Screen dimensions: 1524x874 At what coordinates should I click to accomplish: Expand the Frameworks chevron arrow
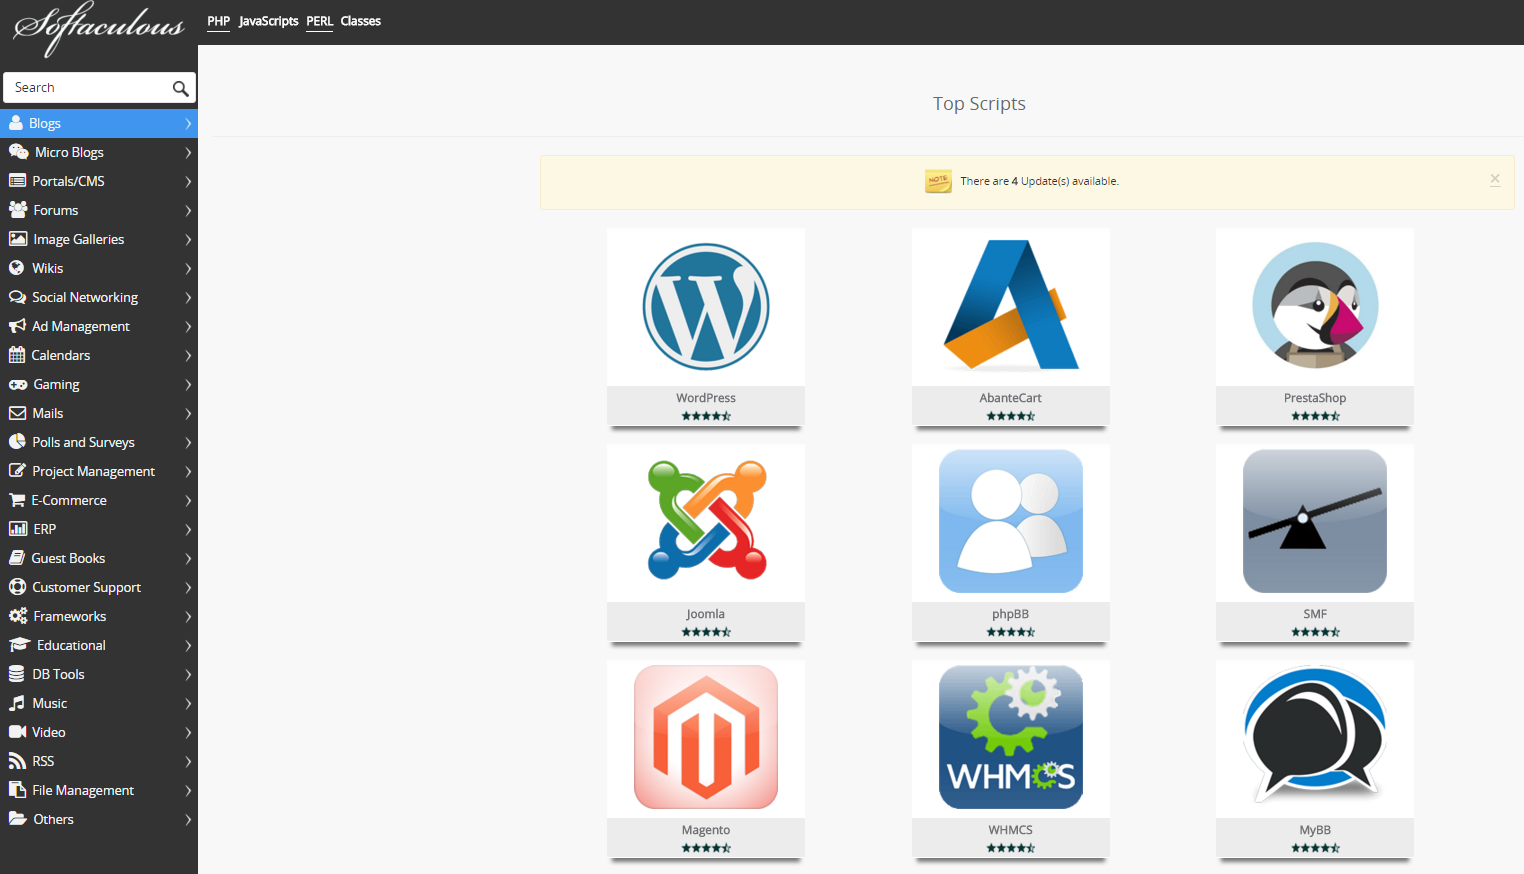188,616
